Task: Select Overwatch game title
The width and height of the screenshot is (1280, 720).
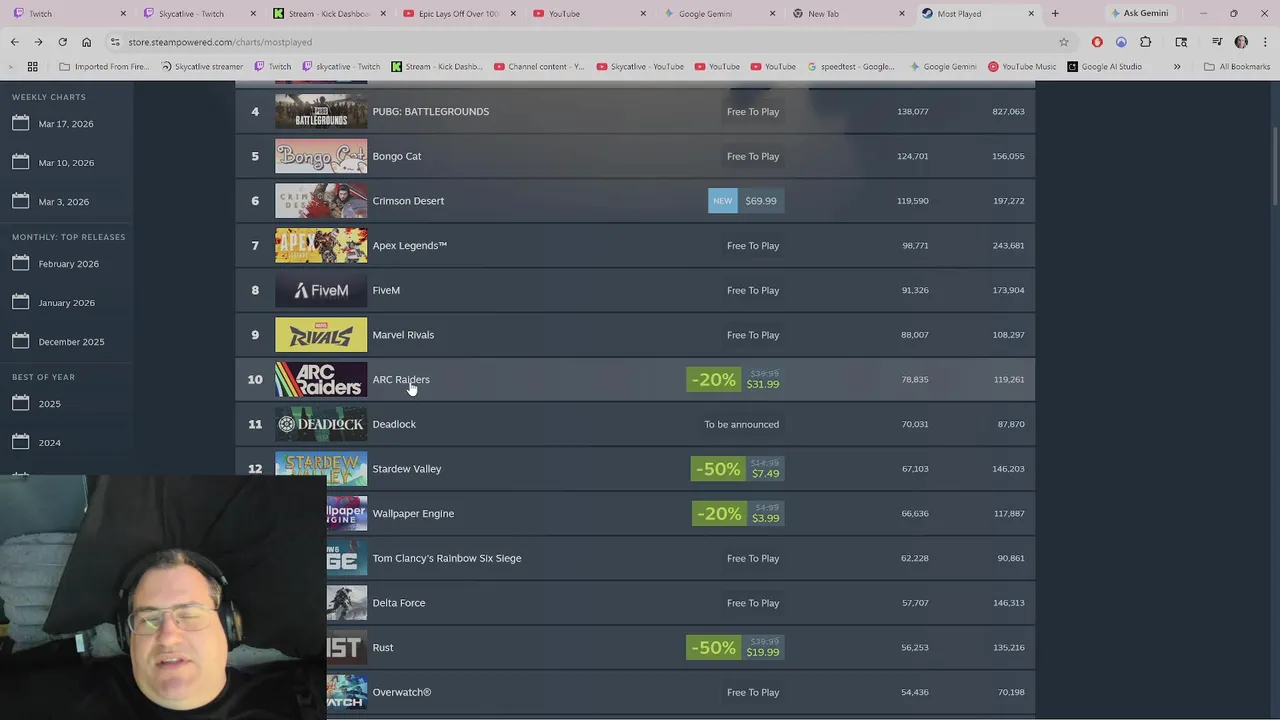Action: click(x=402, y=692)
